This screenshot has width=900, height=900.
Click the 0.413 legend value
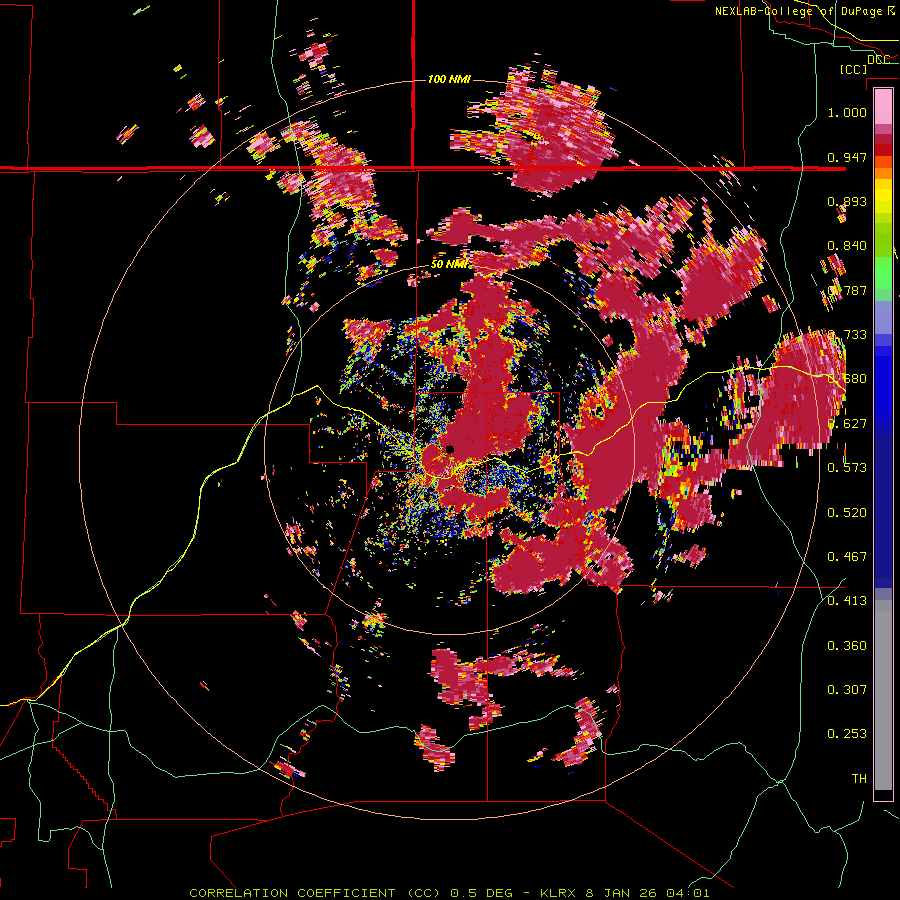click(847, 601)
